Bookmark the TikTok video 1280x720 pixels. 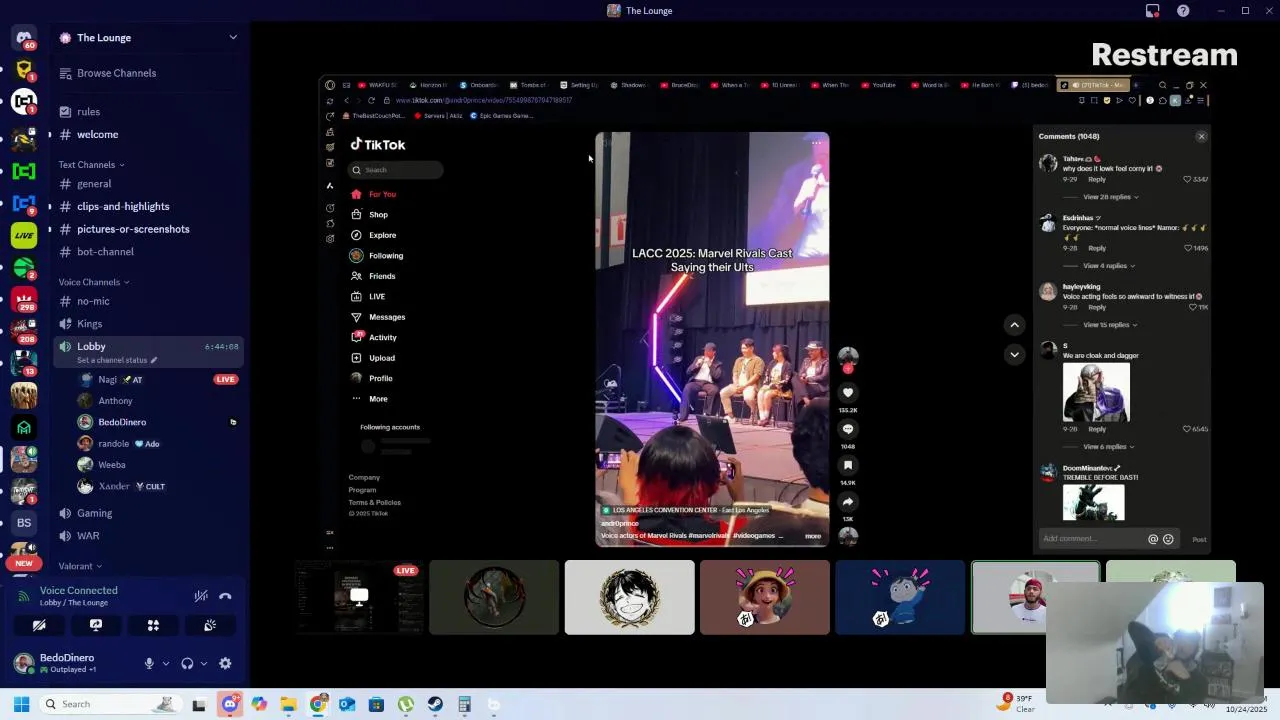pos(848,465)
